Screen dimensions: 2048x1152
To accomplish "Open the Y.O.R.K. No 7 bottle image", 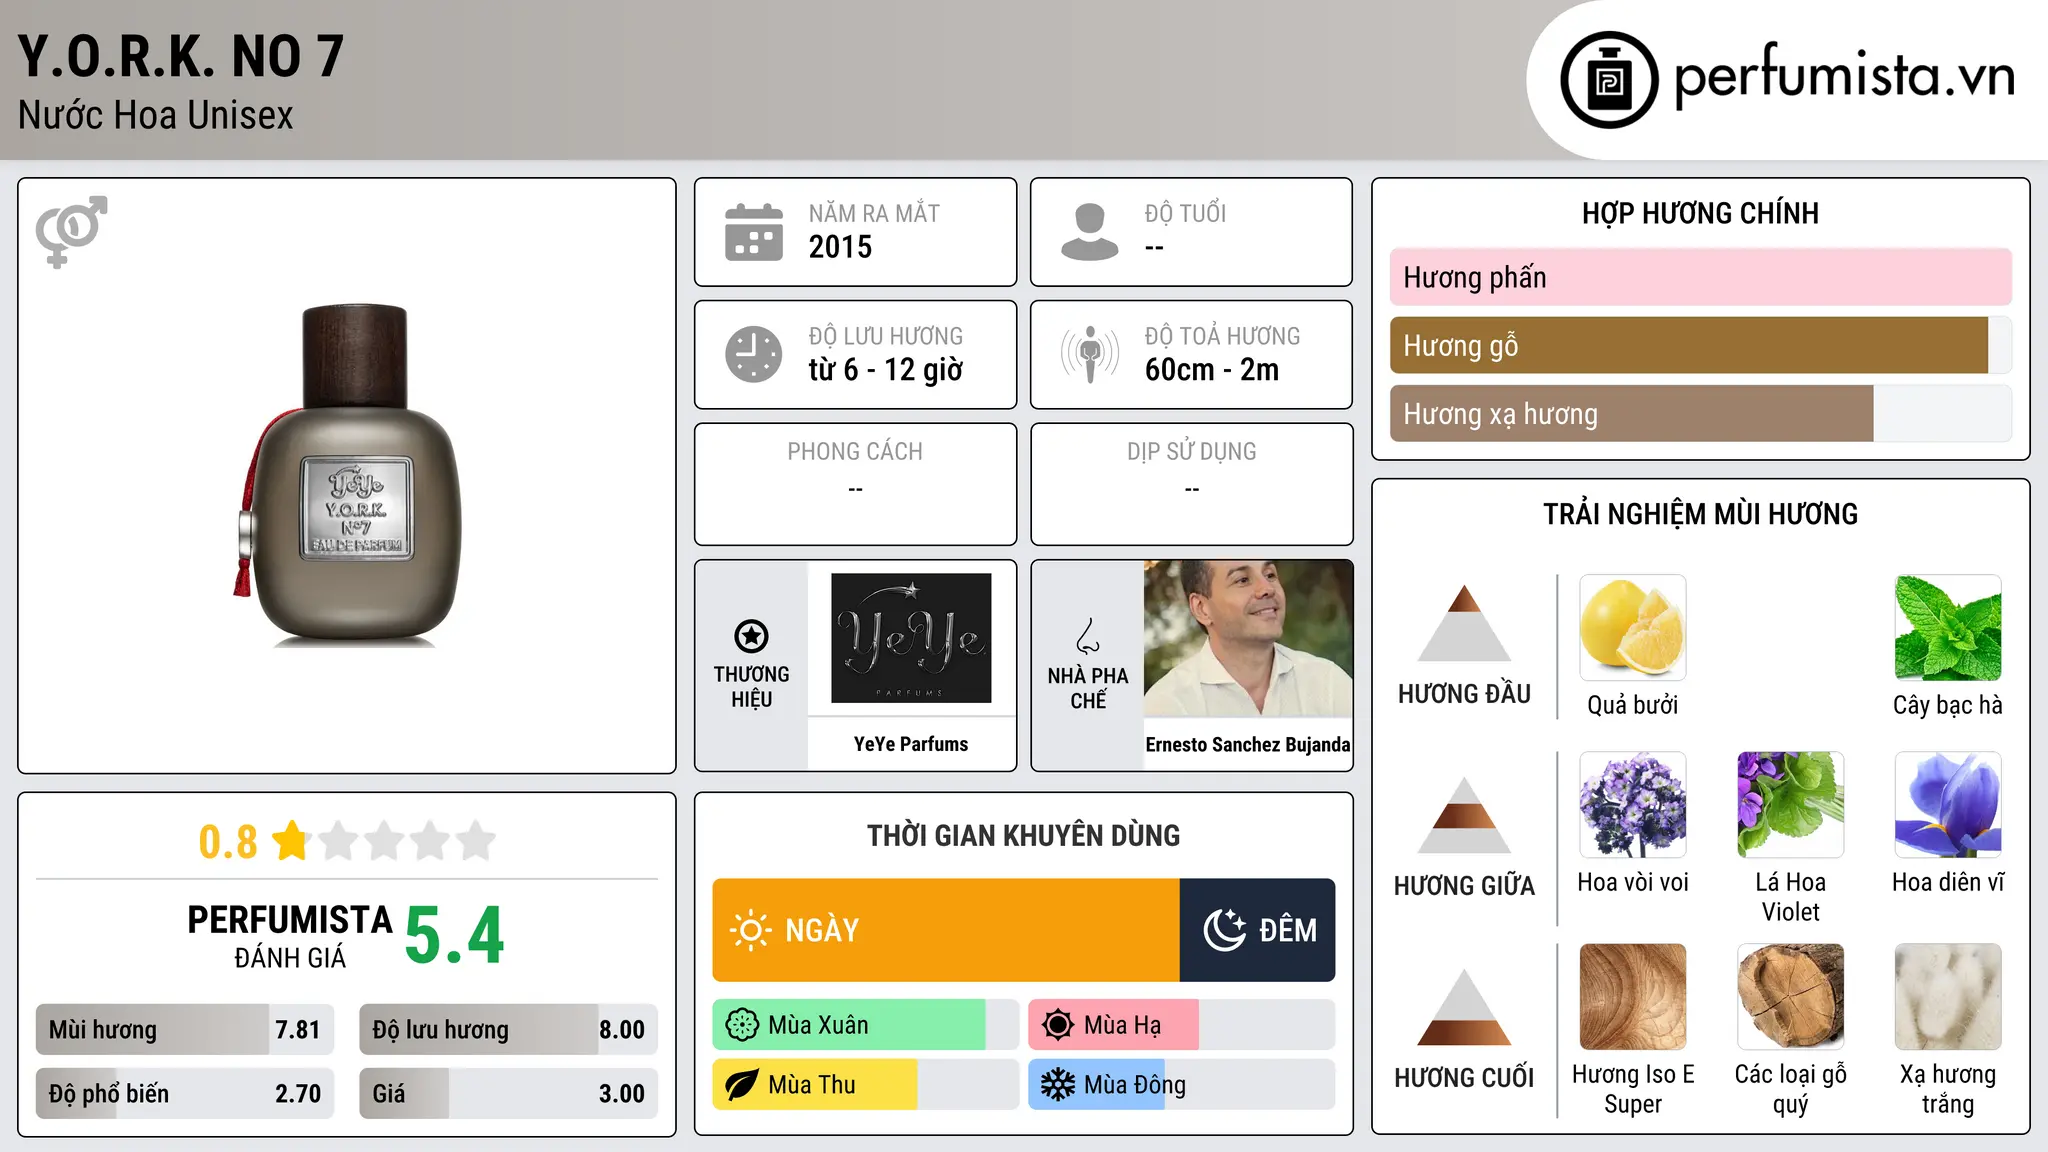I will coord(348,476).
